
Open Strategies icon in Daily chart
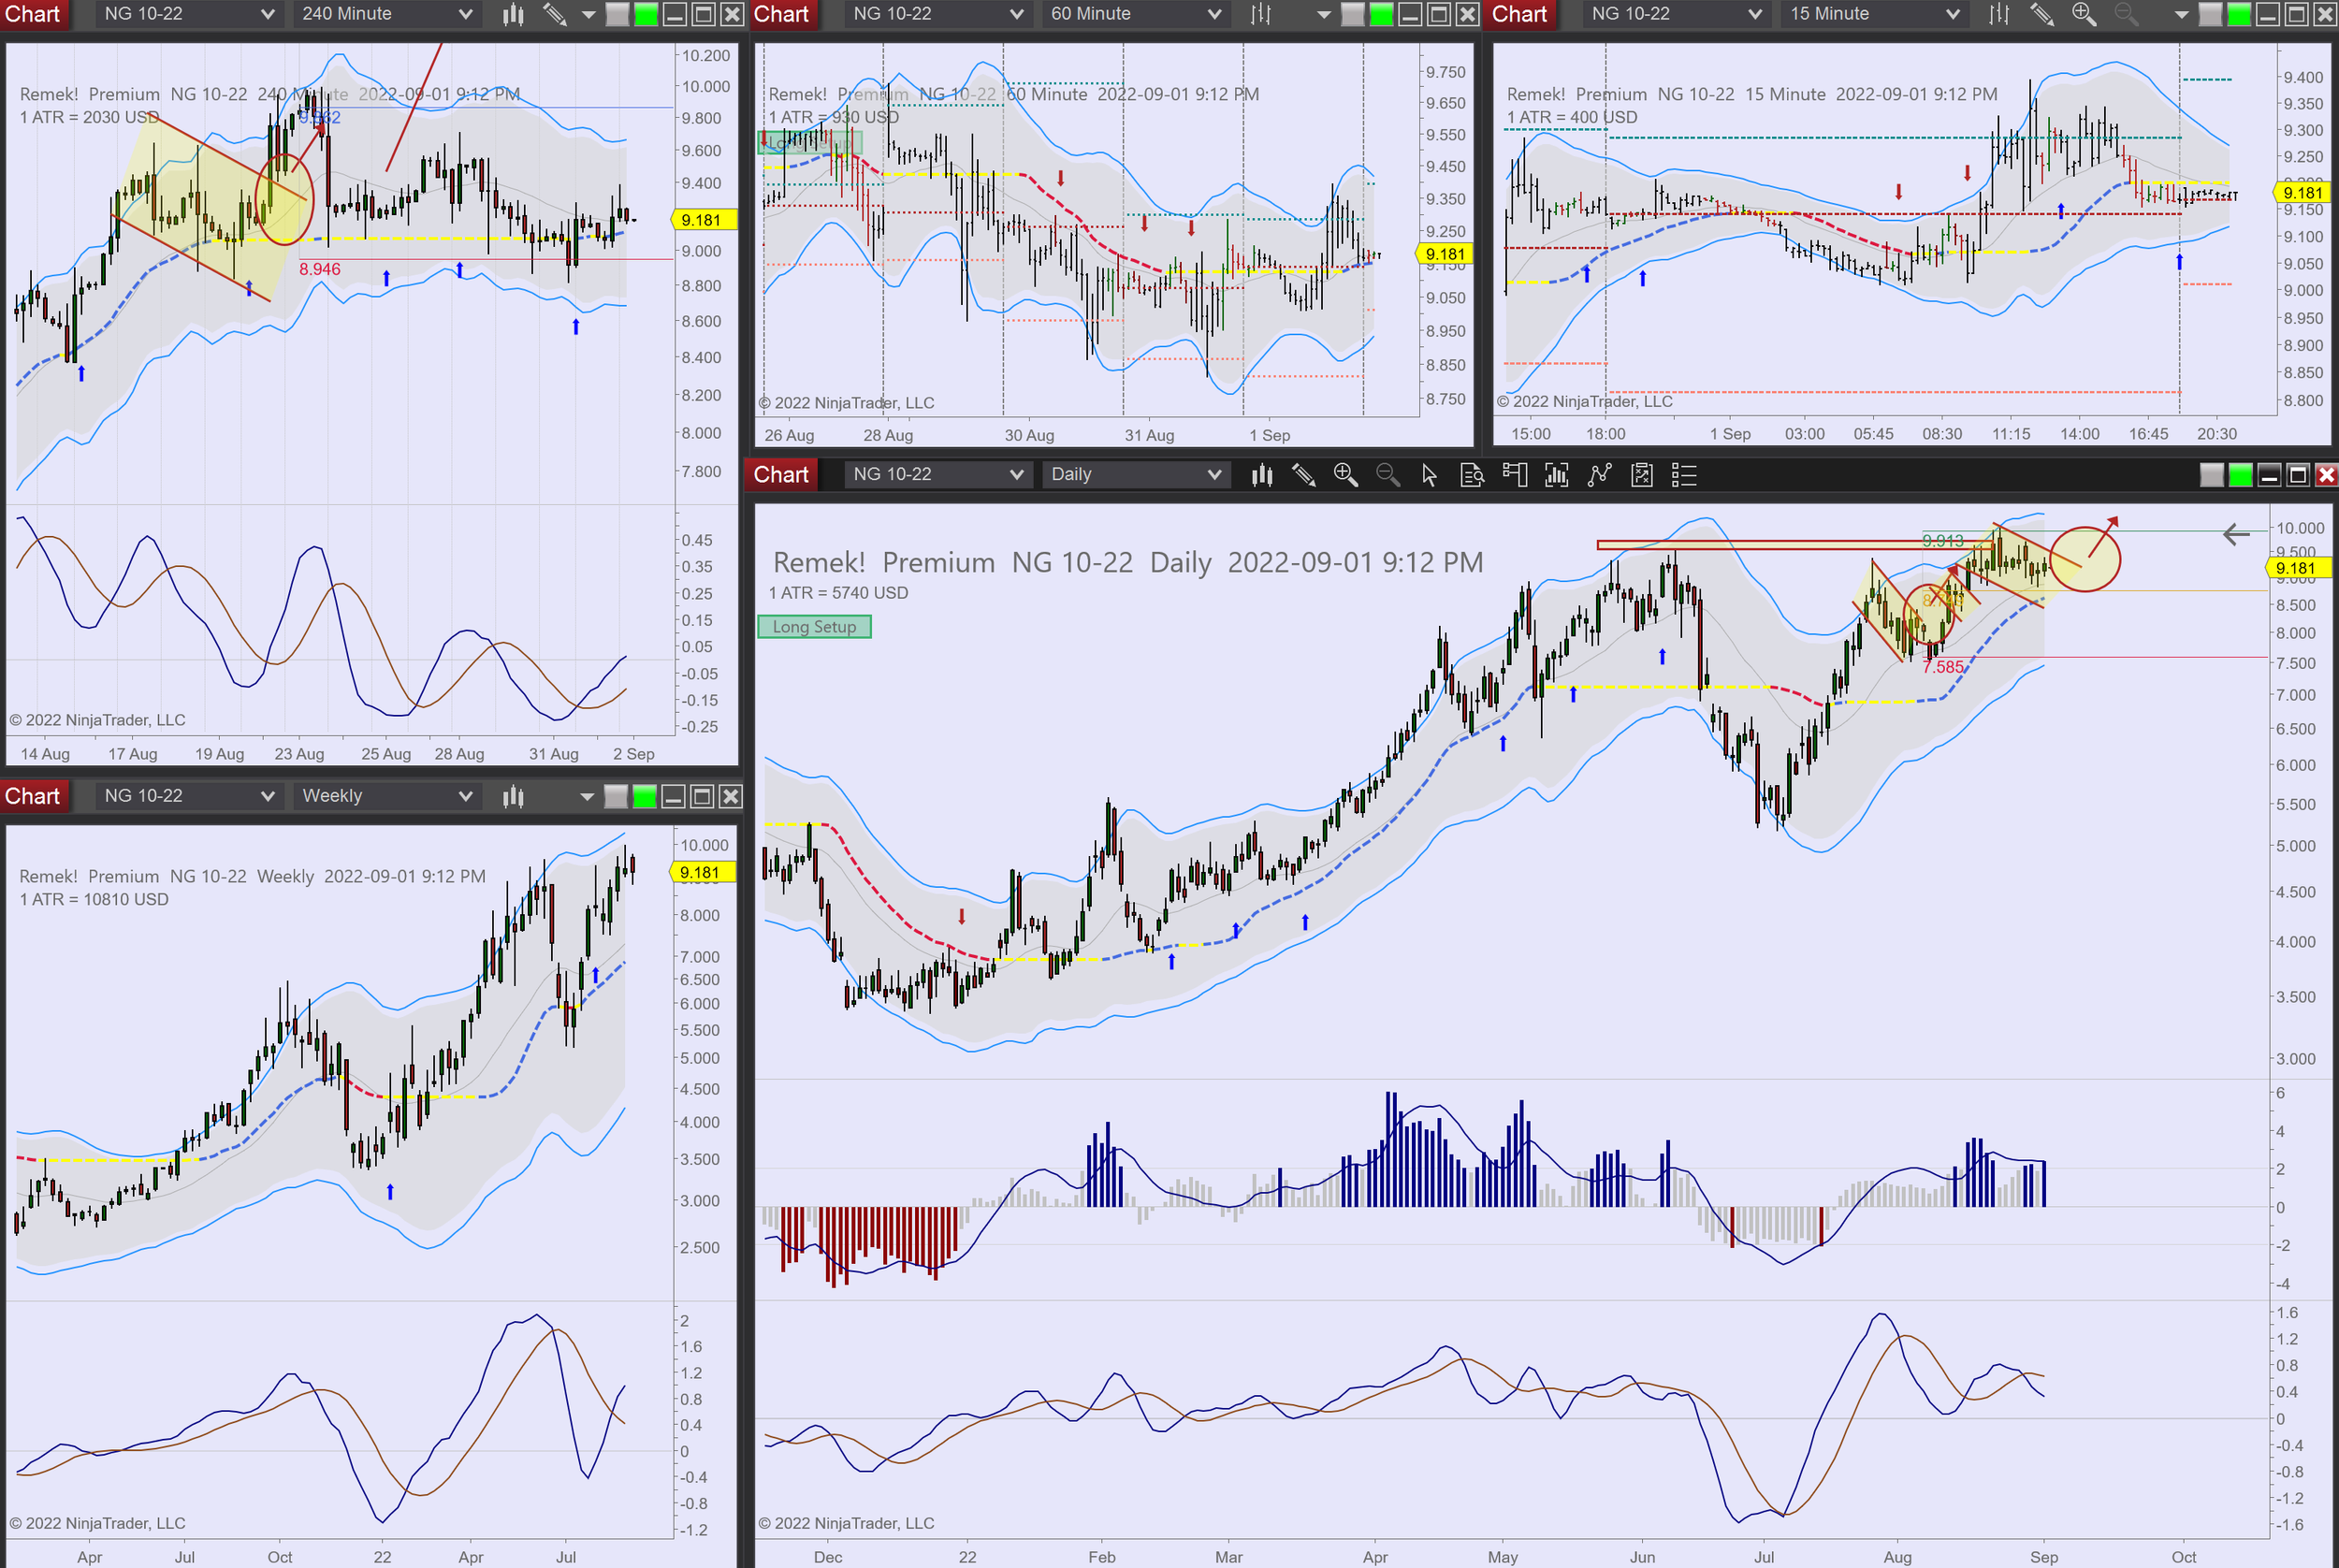(x=1641, y=475)
